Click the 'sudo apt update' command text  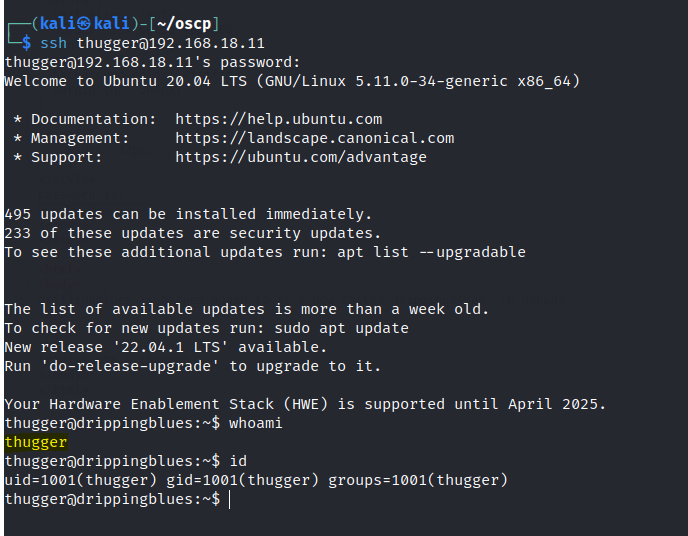coord(341,328)
